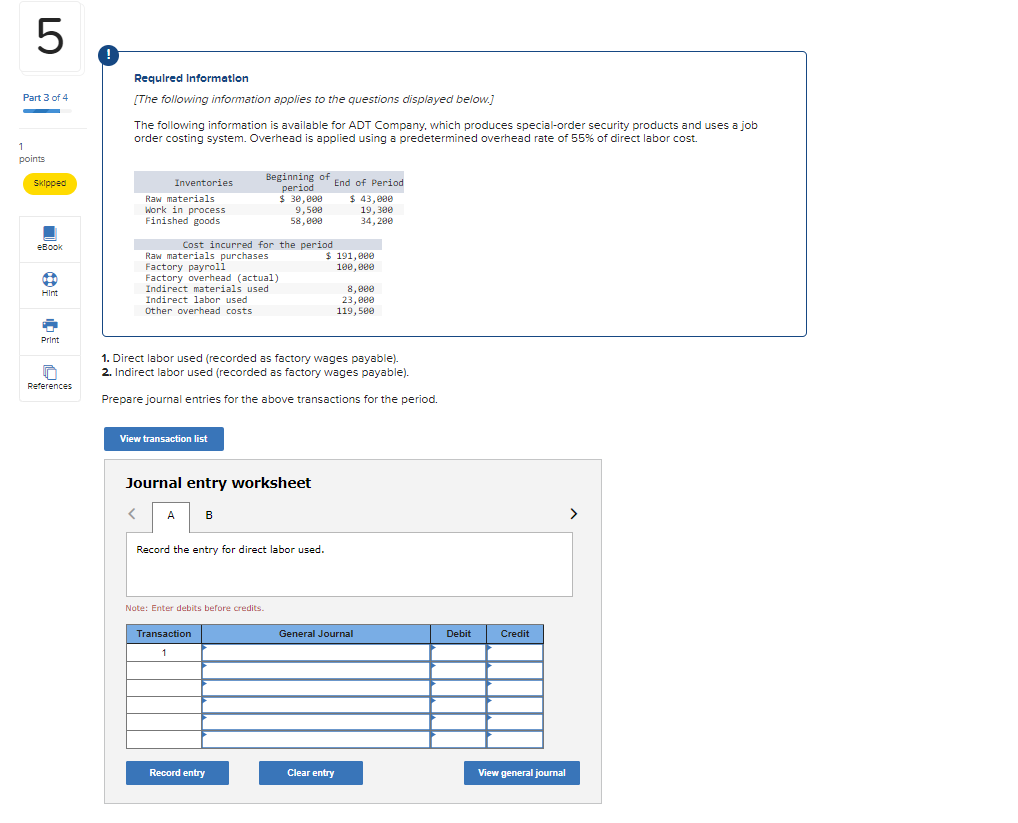Click the Work in process row label
Image resolution: width=1018 pixels, height=823 pixels.
[185, 210]
